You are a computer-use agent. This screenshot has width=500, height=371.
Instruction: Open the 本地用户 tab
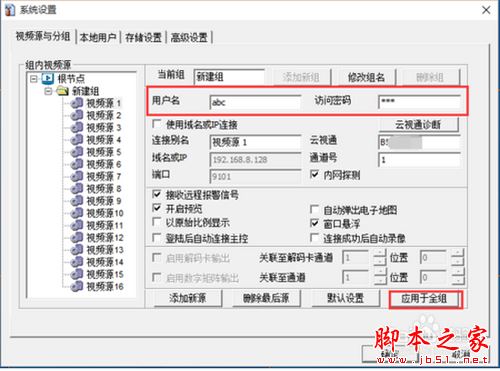click(x=98, y=37)
